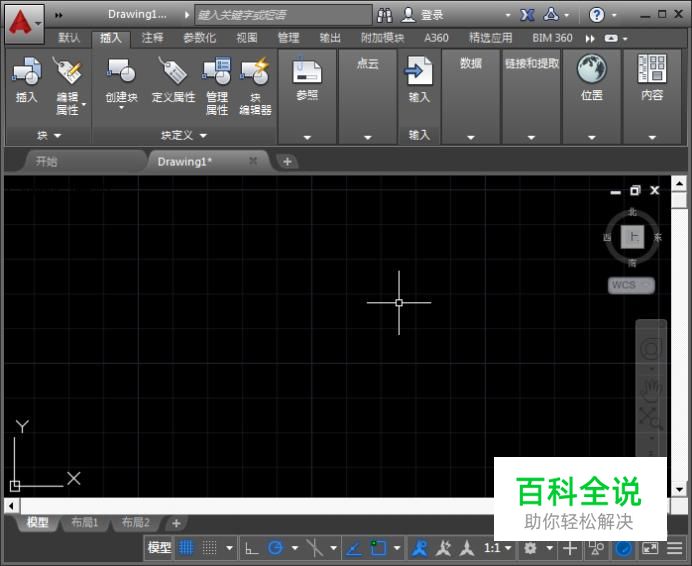692x566 pixels.
Task: Click the keyword search input field
Action: pos(282,15)
